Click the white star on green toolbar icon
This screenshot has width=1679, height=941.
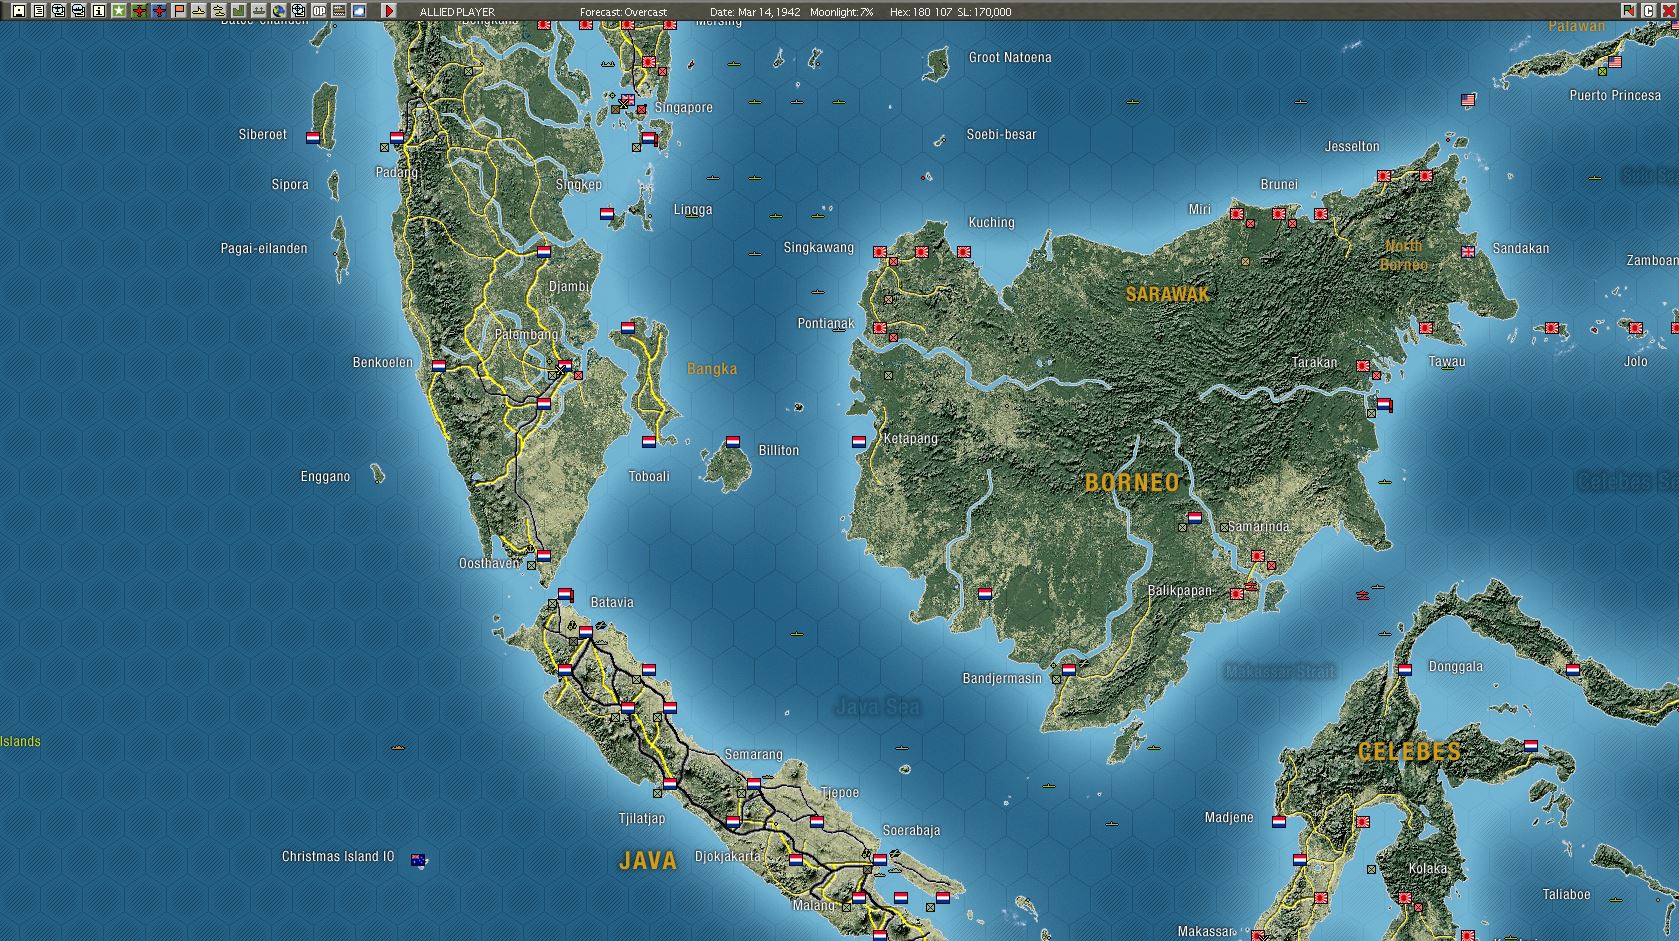118,11
